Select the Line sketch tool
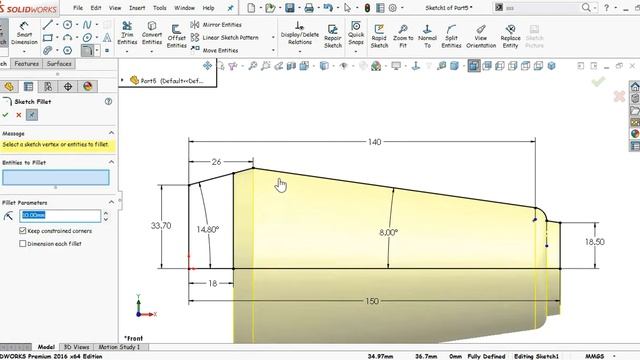 (x=48, y=25)
